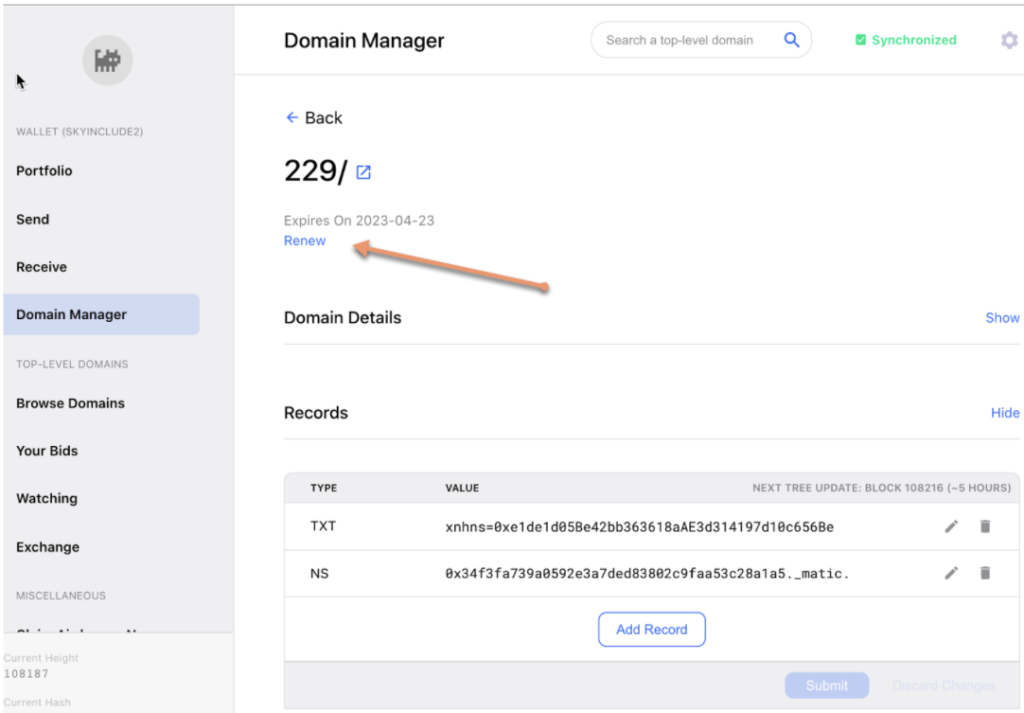Viewport: 1024px width, 713px height.
Task: Click the external link icon beside 229/
Action: click(x=361, y=172)
